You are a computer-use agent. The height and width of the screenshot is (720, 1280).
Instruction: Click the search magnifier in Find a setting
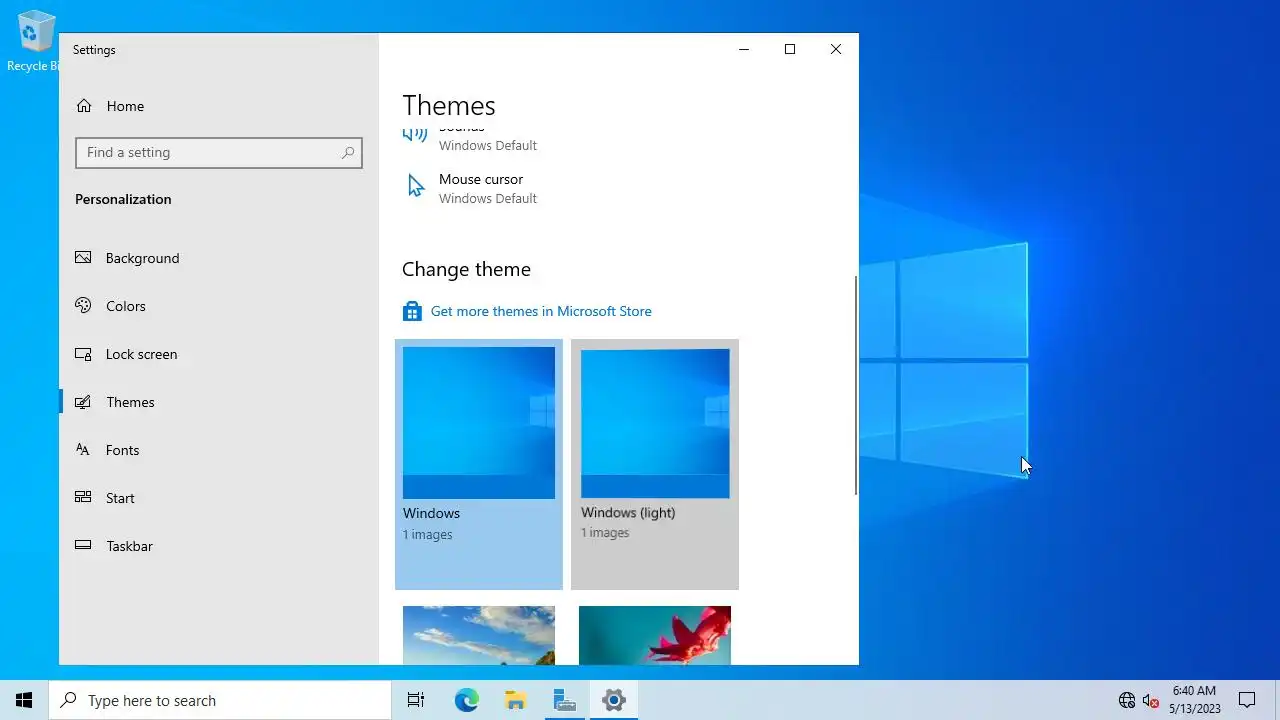click(x=348, y=153)
